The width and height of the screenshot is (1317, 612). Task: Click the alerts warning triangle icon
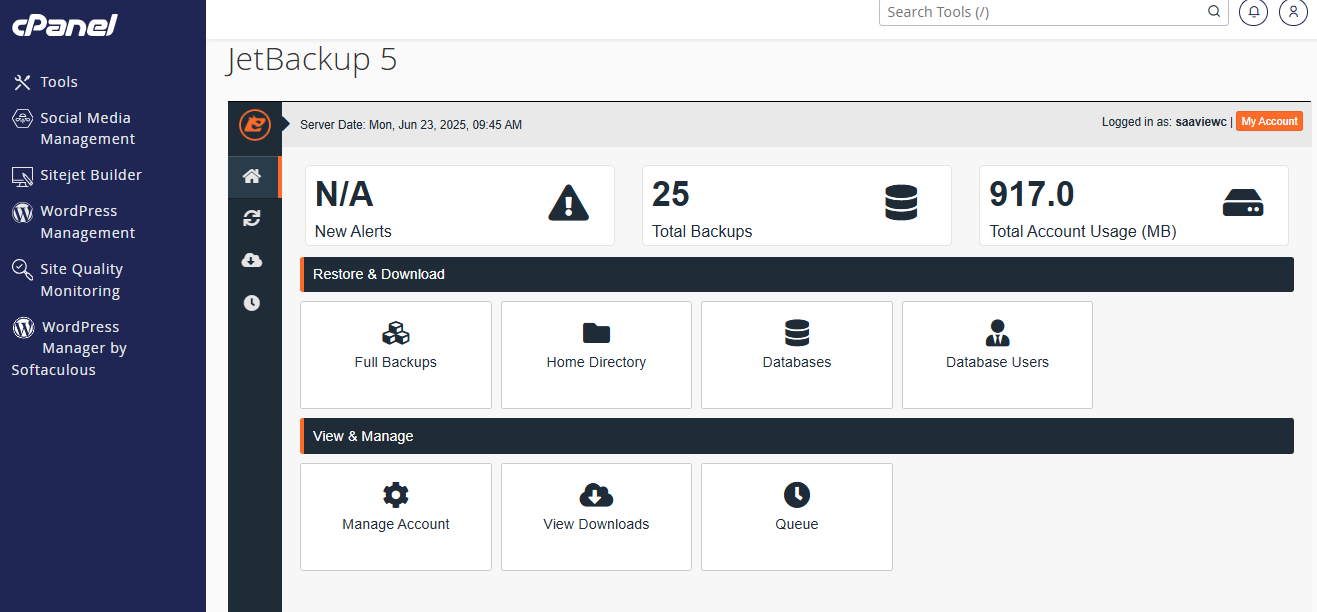coord(568,203)
